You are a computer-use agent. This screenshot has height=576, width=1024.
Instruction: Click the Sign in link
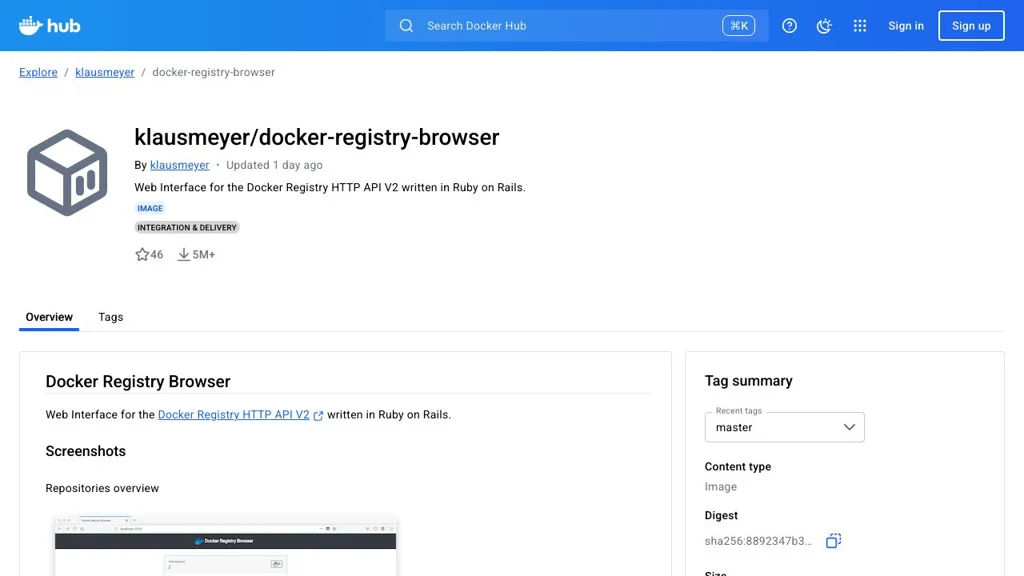click(x=906, y=26)
